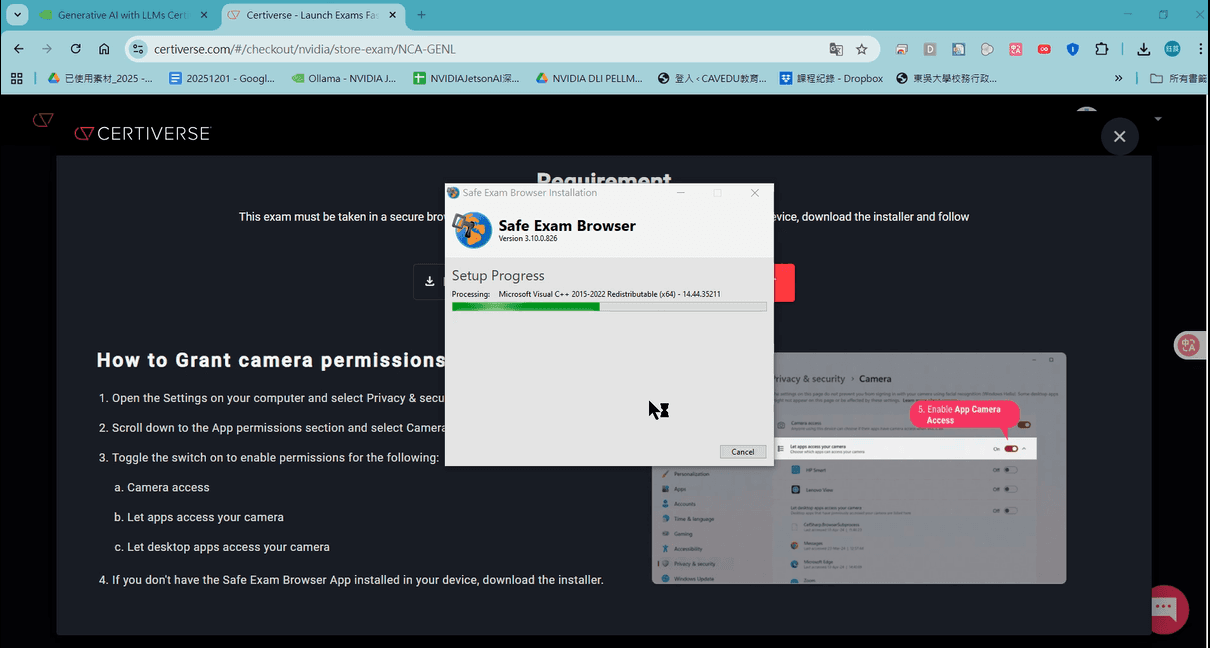Click the floating translate bubble at right edge

click(1189, 345)
